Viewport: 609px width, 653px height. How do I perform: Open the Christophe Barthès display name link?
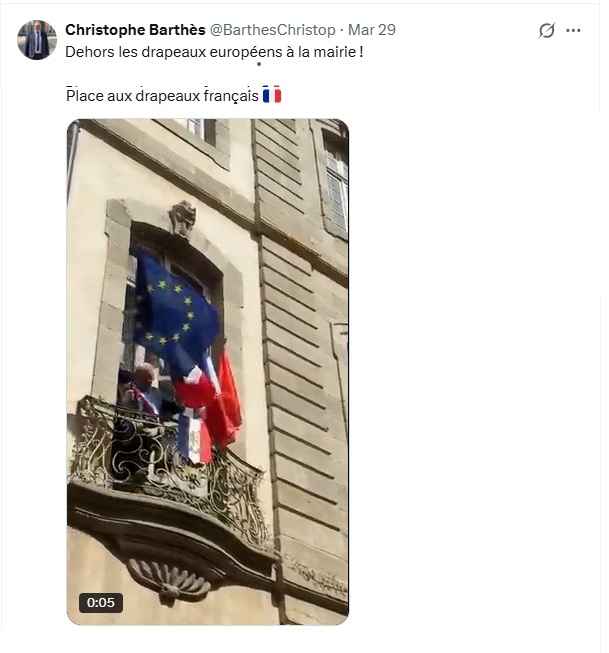coord(135,30)
